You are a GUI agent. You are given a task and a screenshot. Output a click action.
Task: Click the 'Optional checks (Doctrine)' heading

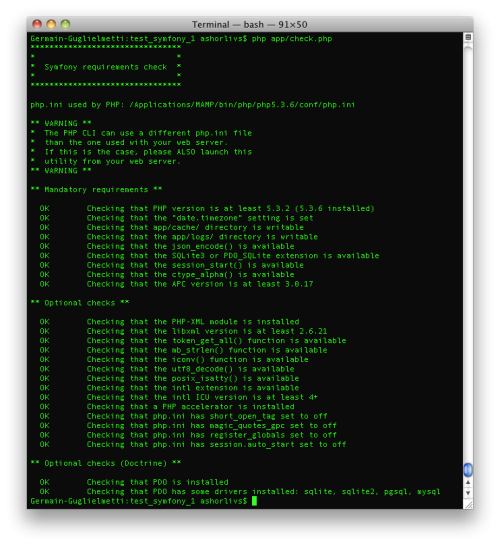(x=106, y=463)
